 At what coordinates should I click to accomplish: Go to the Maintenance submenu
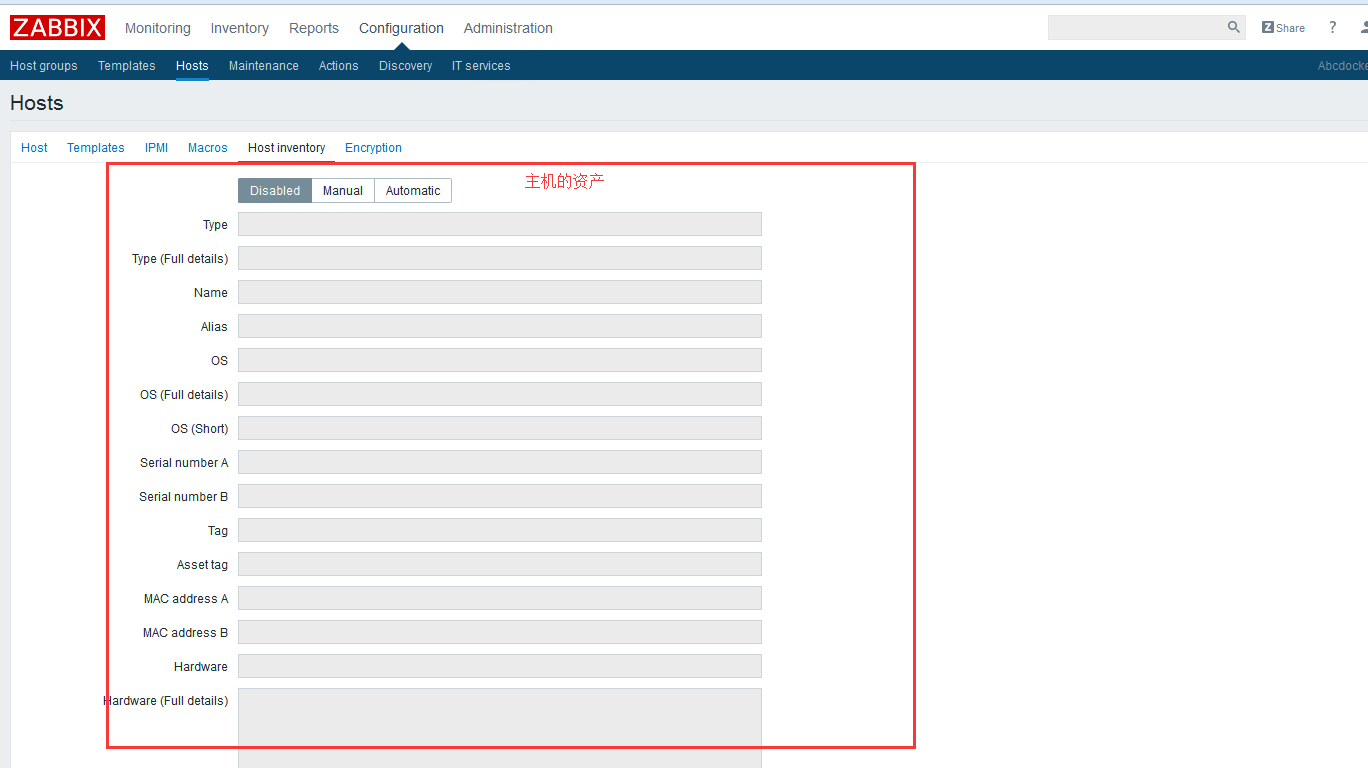[x=264, y=66]
